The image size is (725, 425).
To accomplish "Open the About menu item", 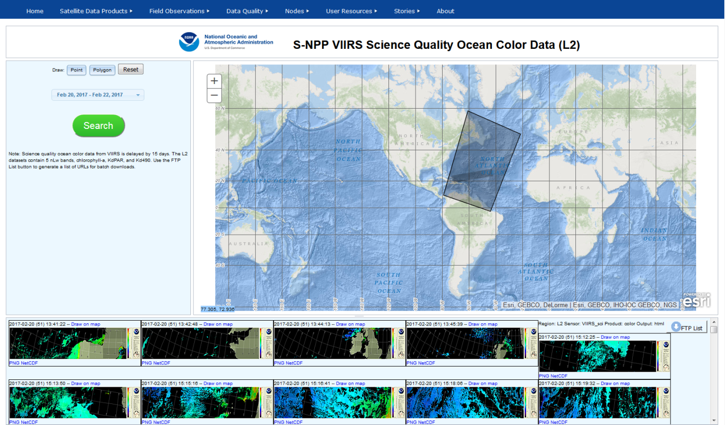I will click(x=445, y=11).
